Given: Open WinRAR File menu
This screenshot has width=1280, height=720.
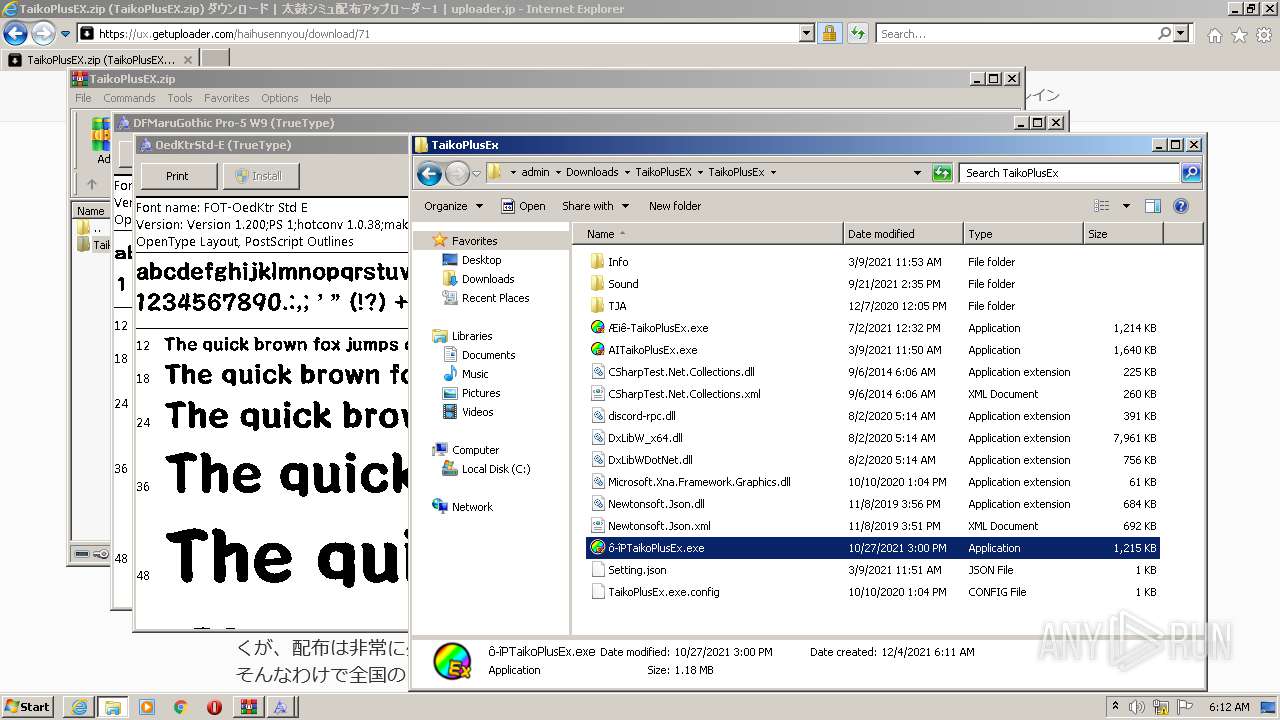Looking at the screenshot, I should point(83,98).
